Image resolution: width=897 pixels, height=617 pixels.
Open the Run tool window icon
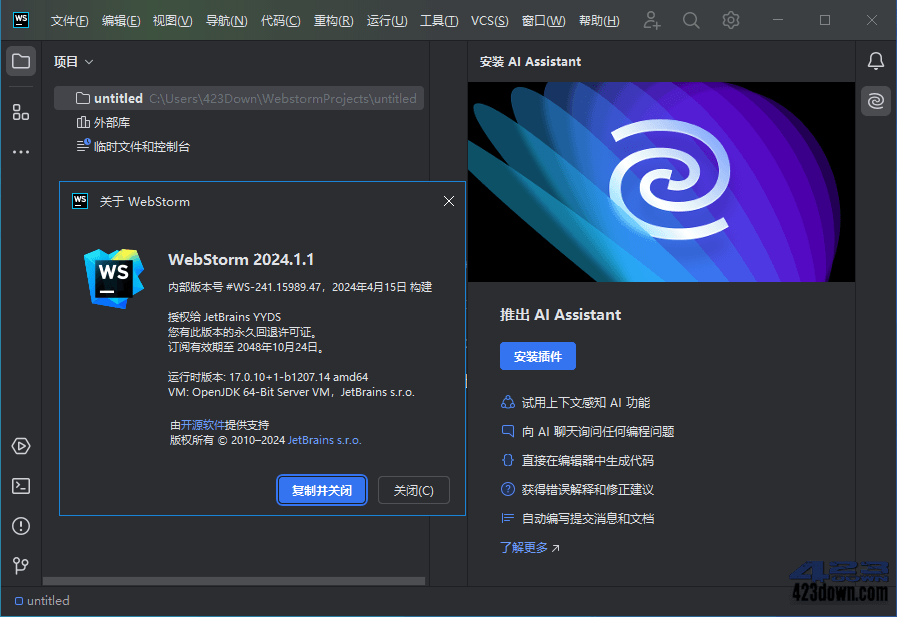[x=21, y=446]
